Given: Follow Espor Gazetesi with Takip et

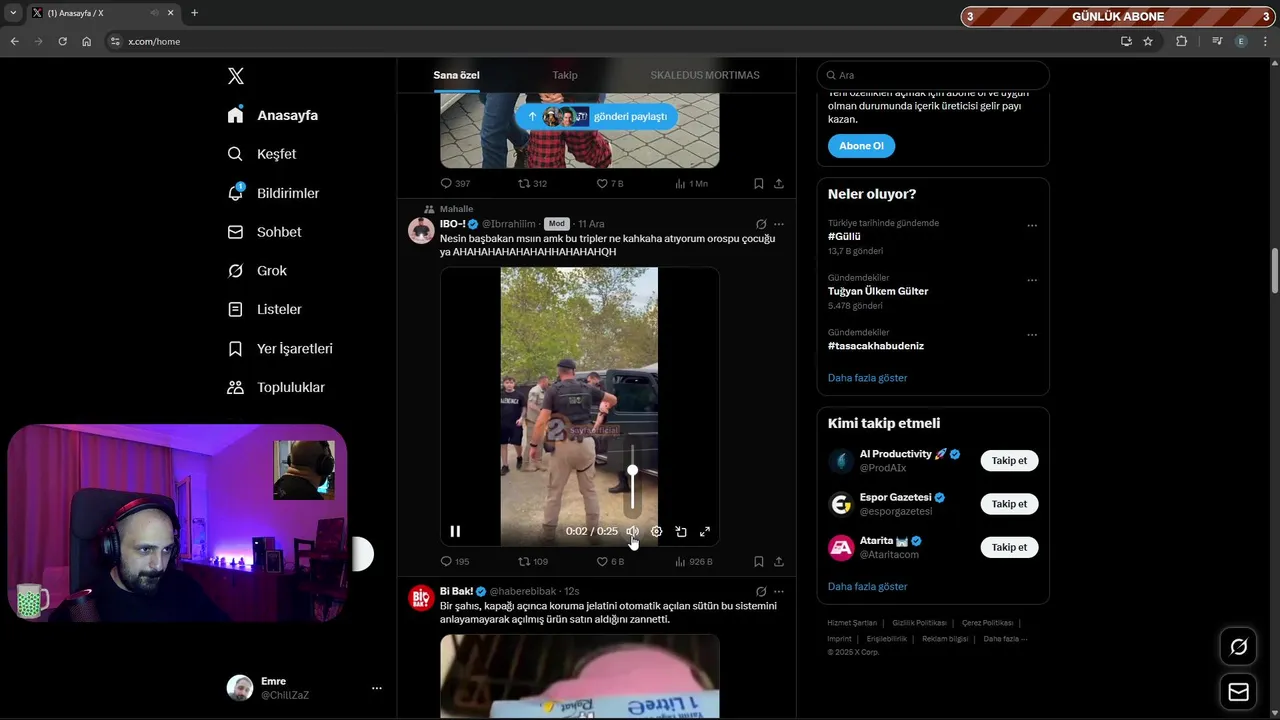Looking at the screenshot, I should point(1009,504).
